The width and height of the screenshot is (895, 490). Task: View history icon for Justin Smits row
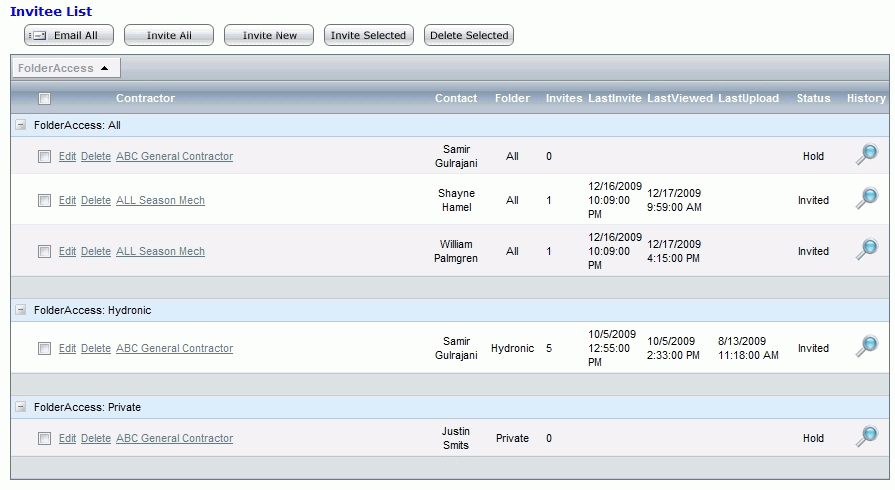pyautogui.click(x=866, y=437)
